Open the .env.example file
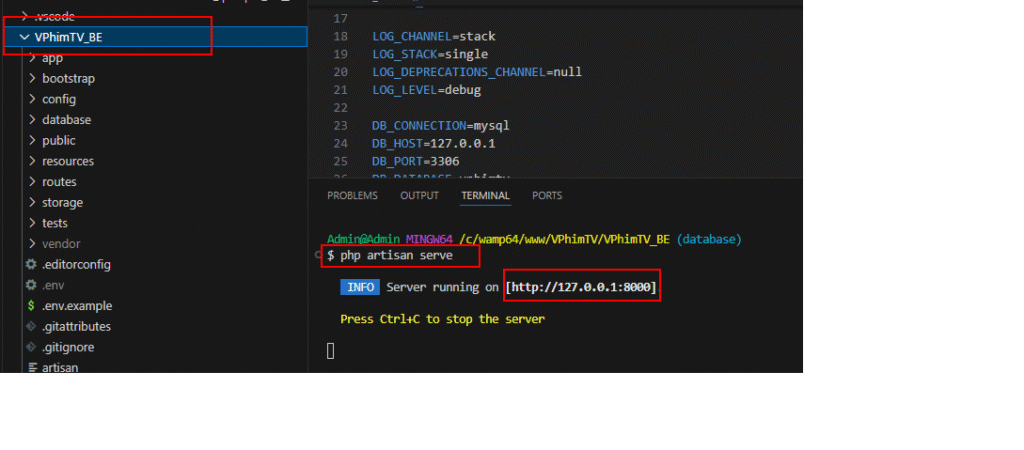Screen dimensions: 1024x450 coord(77,306)
